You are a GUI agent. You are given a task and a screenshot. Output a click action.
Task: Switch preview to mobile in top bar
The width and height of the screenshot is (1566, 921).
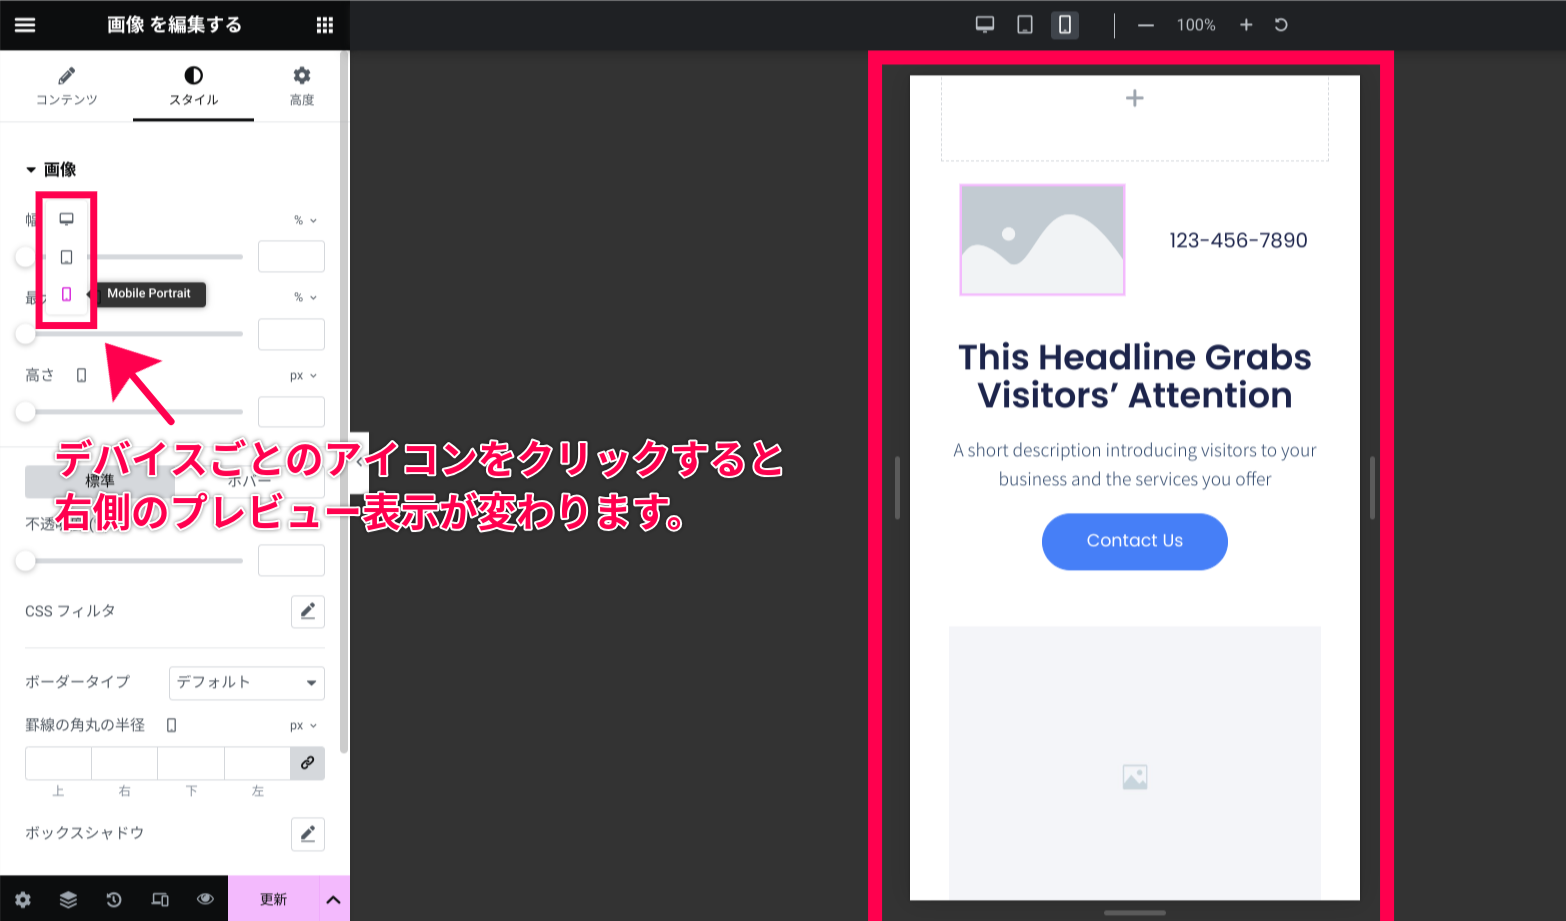1065,25
